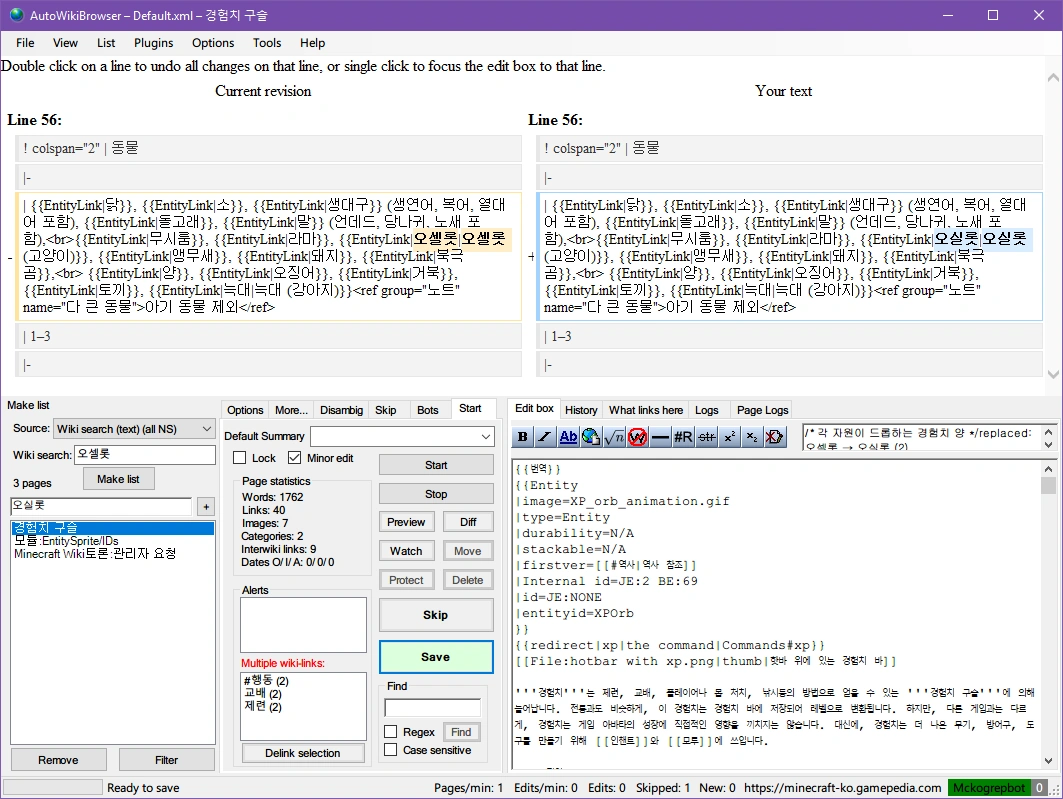Switch to the More... tab
Viewport: 1063px width, 799px height.
tap(292, 410)
